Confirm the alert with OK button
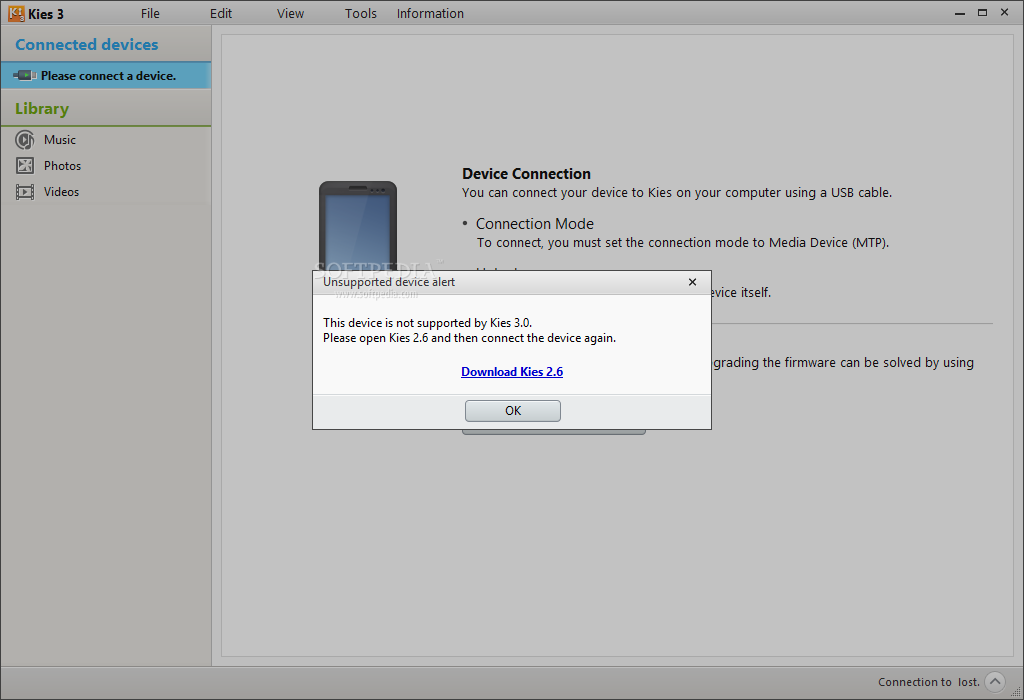The width and height of the screenshot is (1024, 700). click(x=513, y=411)
